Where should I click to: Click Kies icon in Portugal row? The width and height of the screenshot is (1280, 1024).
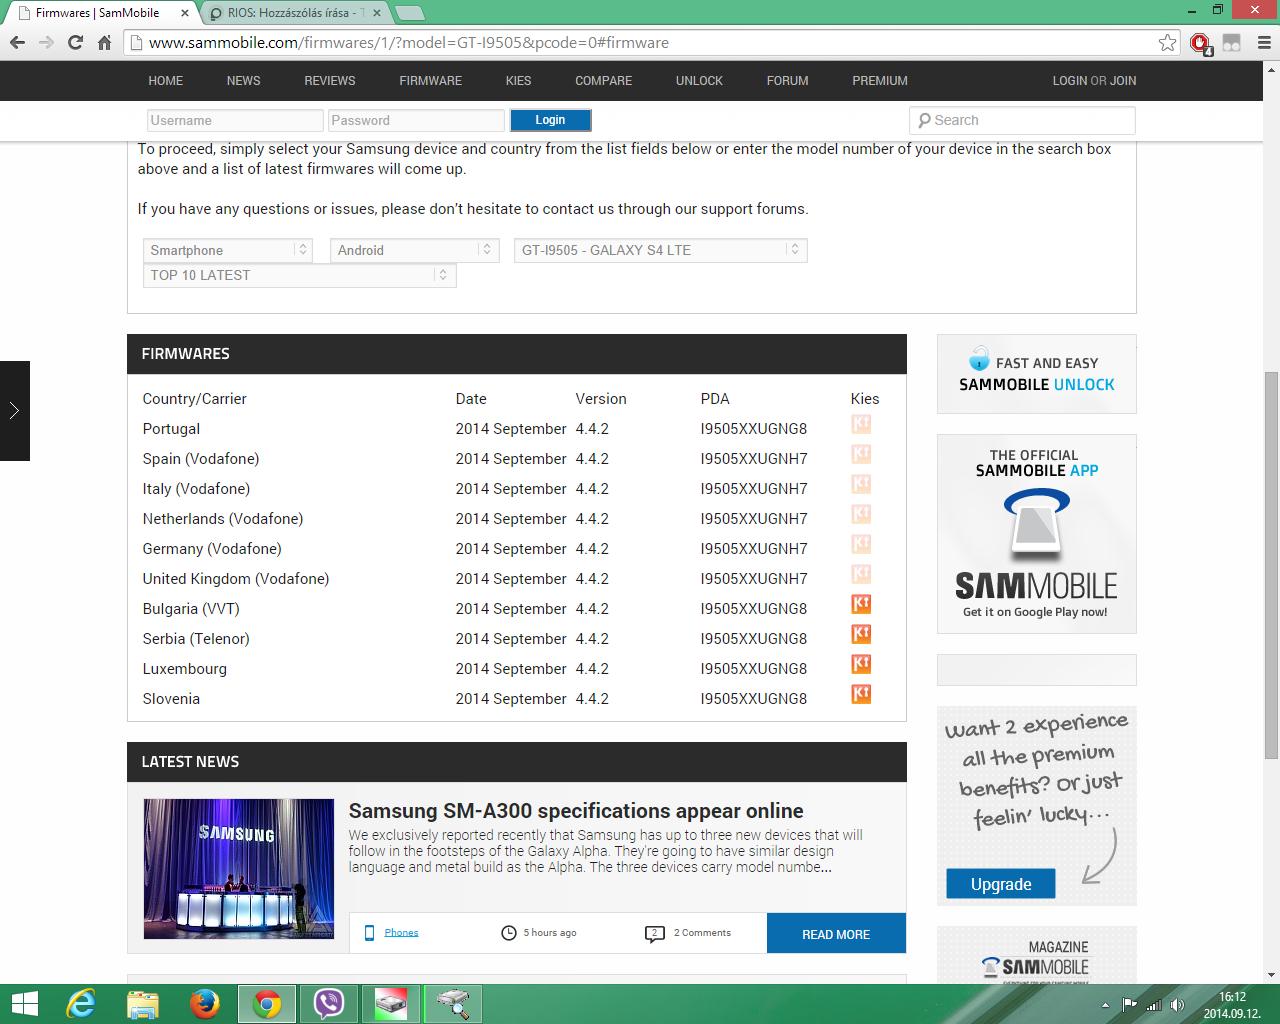coord(861,424)
